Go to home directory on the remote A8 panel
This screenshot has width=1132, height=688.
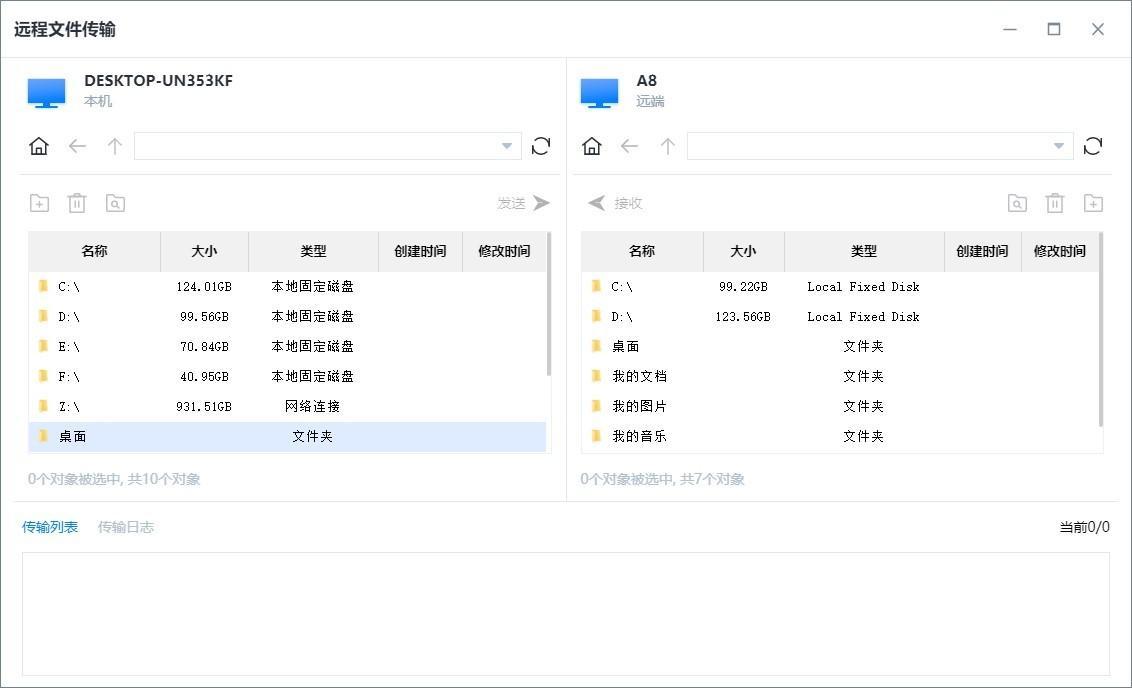coord(591,145)
